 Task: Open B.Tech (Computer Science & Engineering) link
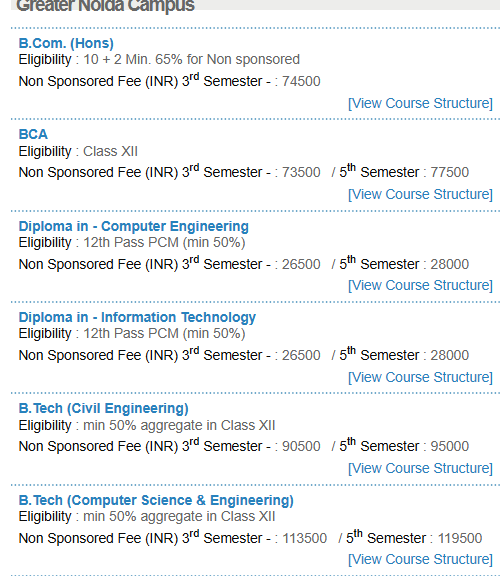tap(156, 500)
